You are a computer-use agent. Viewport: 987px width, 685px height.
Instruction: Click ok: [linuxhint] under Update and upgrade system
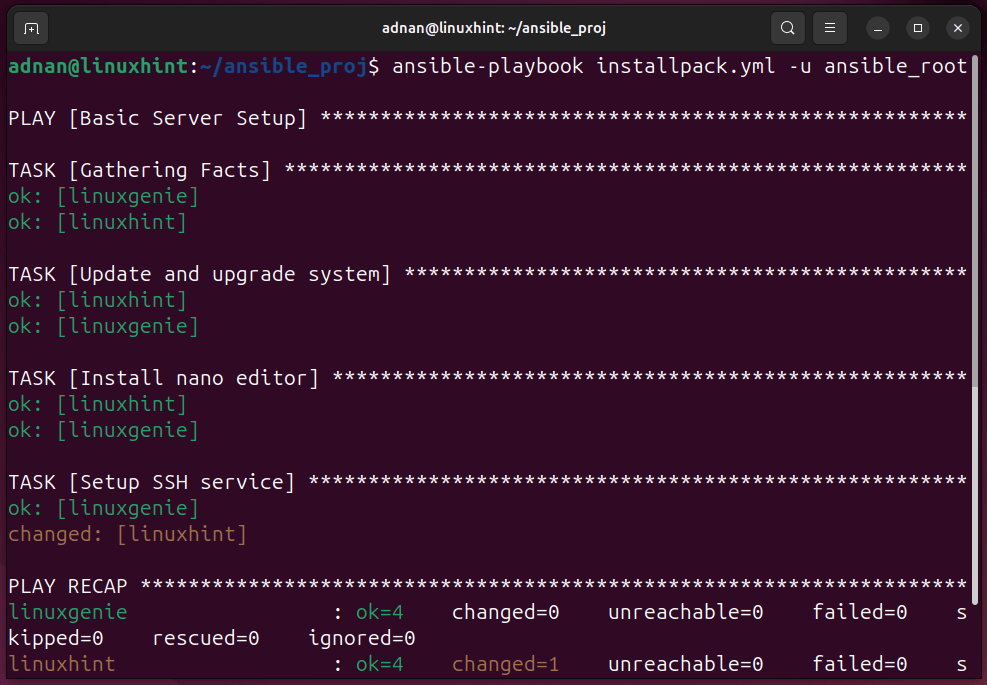98,300
